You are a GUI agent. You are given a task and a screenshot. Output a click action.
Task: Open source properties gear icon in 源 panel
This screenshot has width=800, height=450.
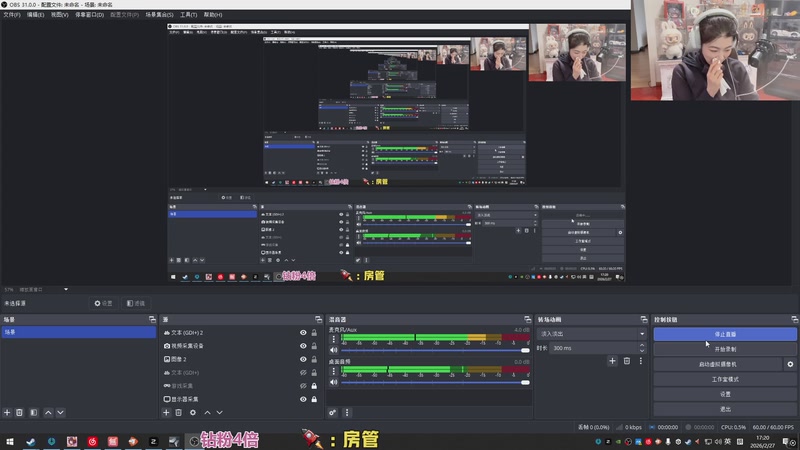(x=193, y=412)
